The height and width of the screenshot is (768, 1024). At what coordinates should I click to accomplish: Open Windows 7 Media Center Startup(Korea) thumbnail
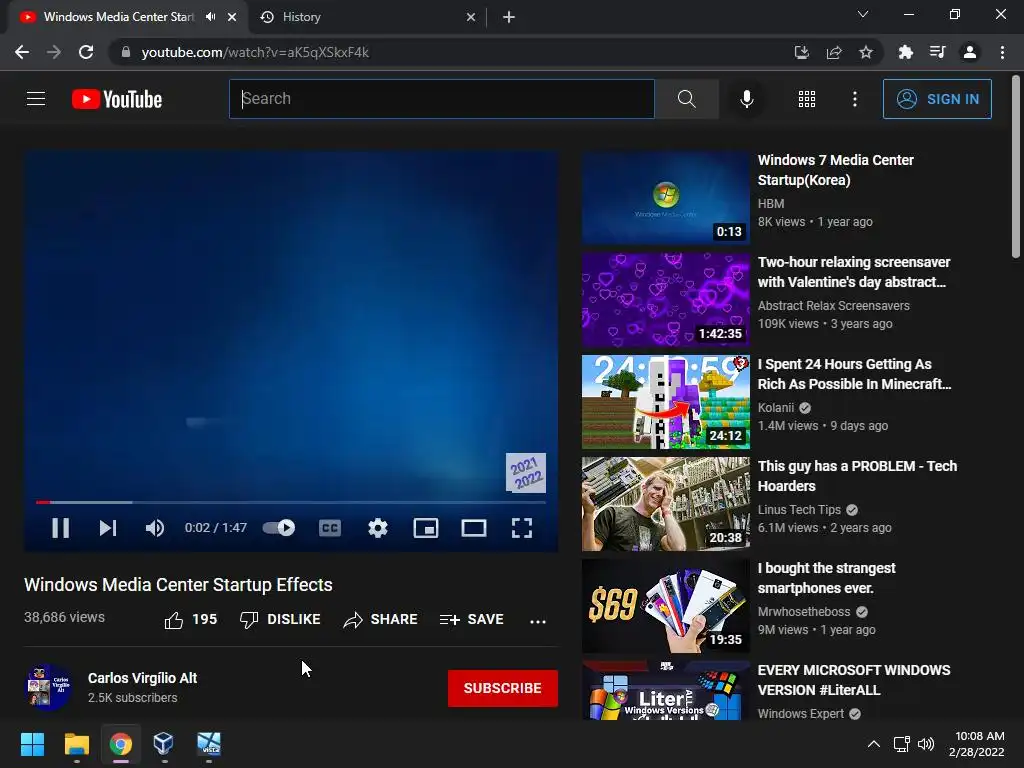pos(665,198)
